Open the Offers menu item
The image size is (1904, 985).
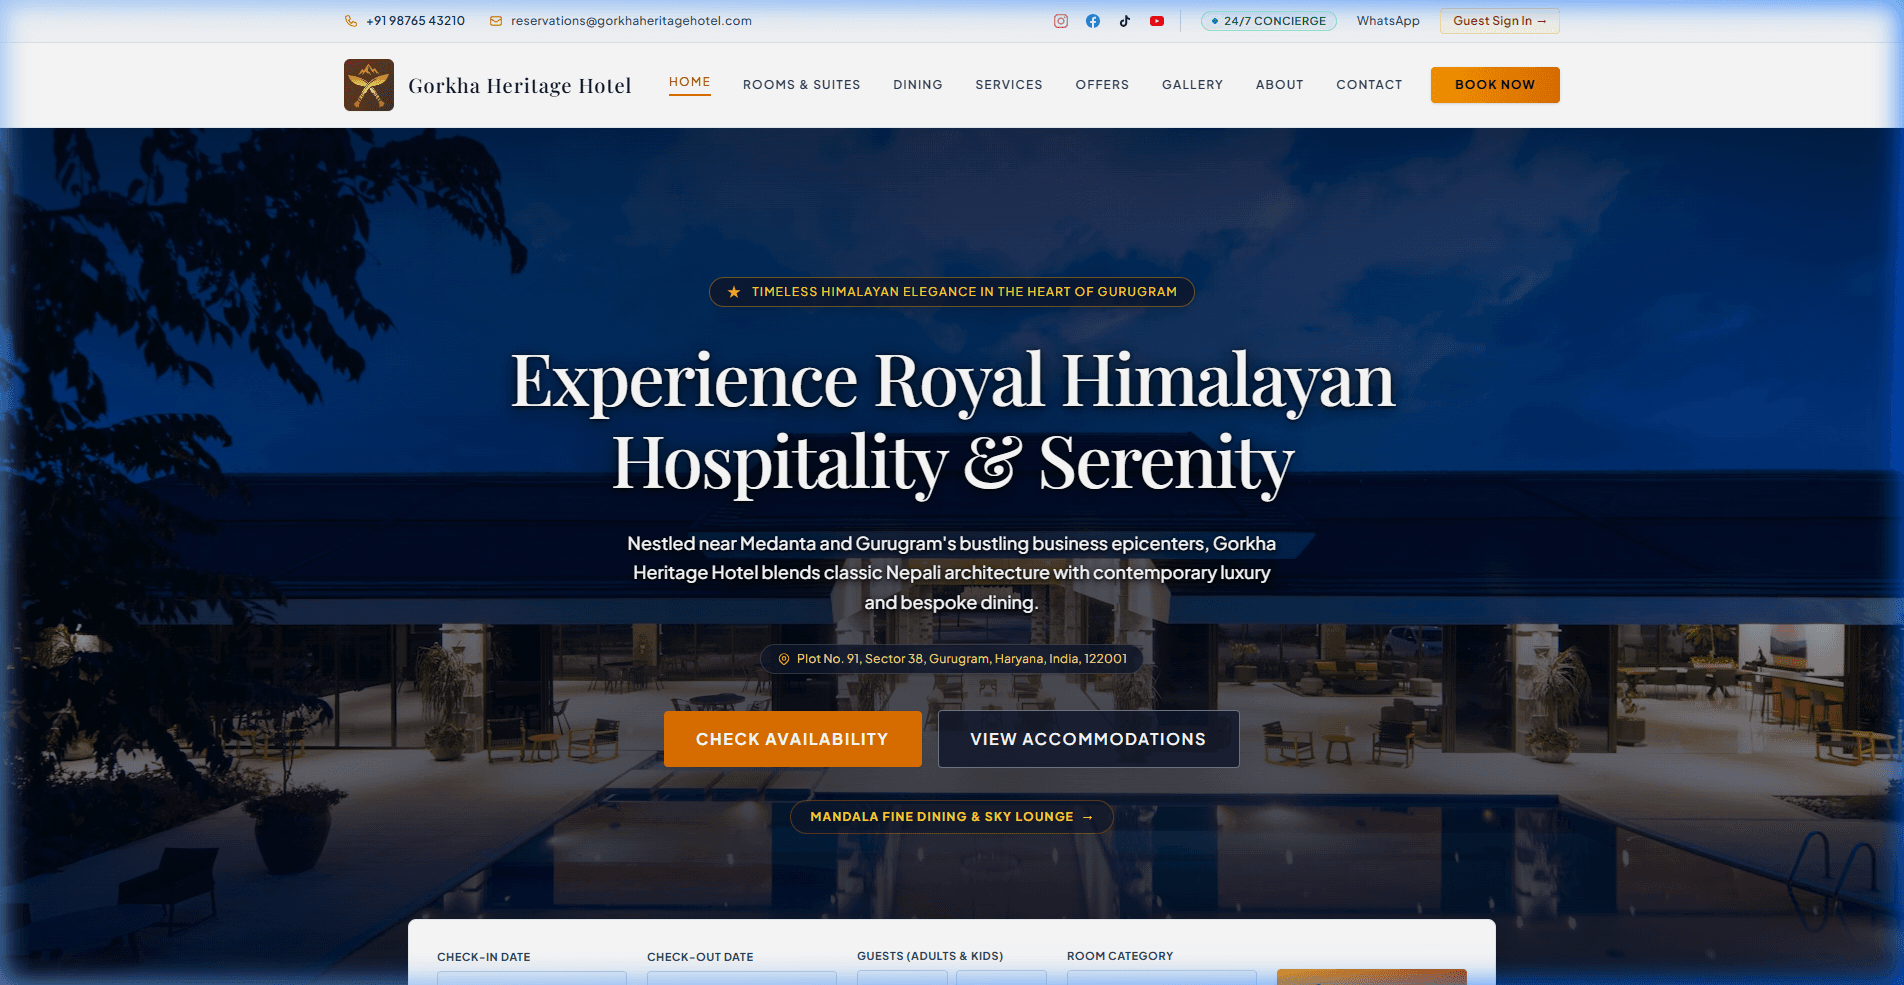coord(1102,85)
